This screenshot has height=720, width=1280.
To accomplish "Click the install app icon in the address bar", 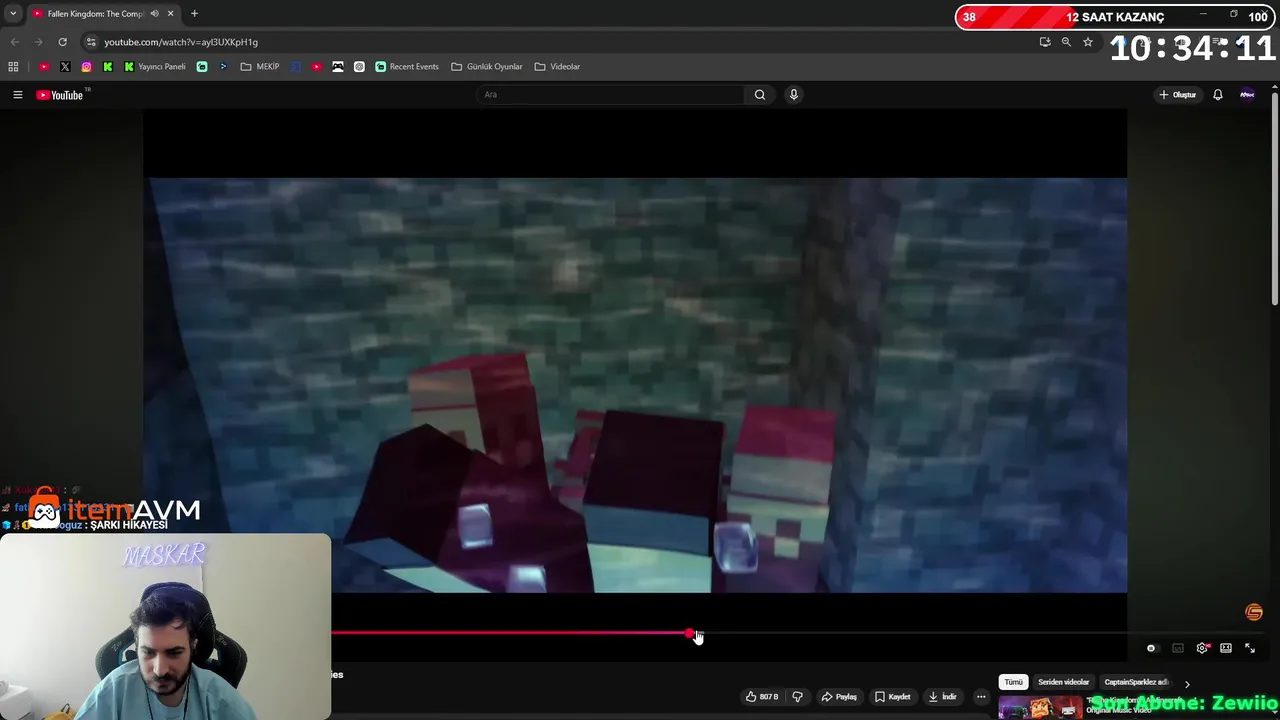I will tap(1045, 42).
